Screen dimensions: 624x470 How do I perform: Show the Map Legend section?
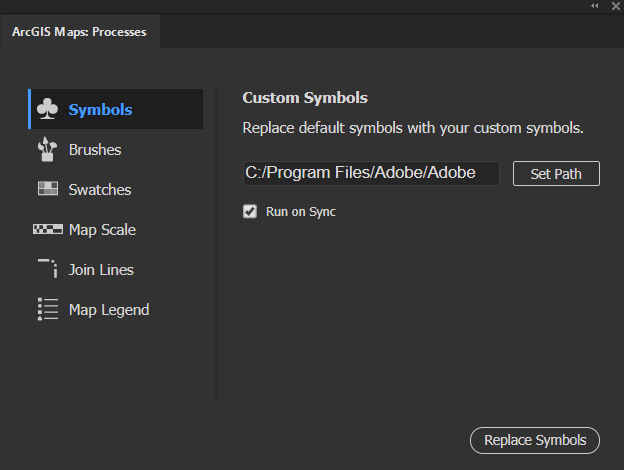(x=115, y=310)
